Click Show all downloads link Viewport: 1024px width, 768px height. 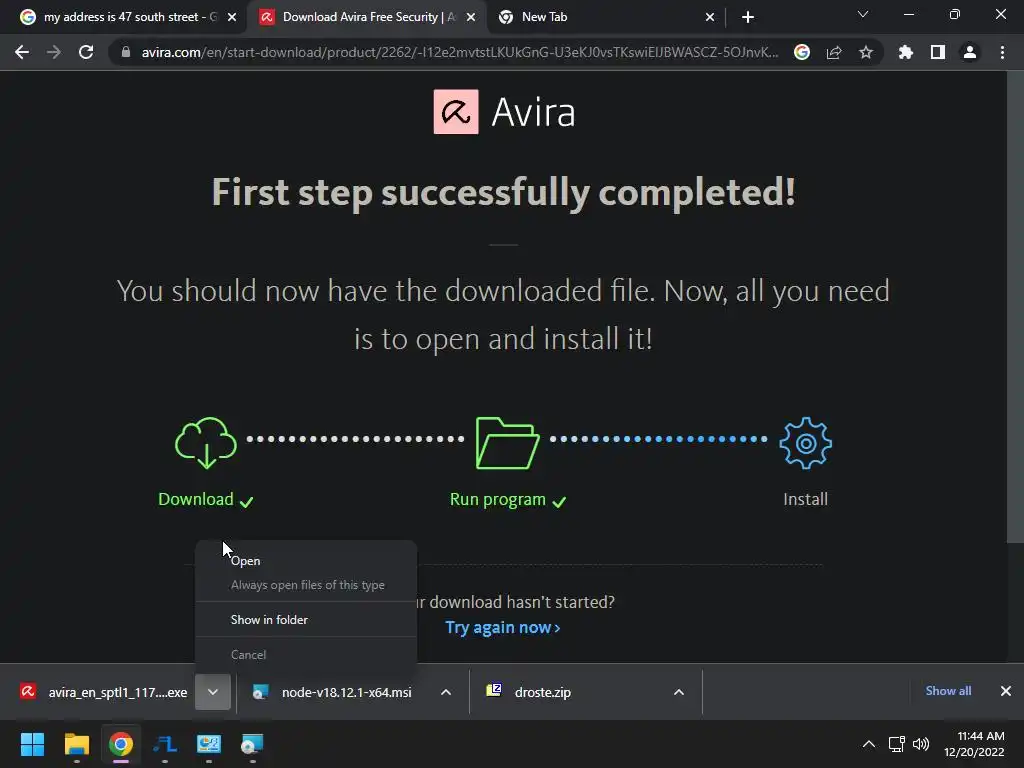[x=948, y=691]
